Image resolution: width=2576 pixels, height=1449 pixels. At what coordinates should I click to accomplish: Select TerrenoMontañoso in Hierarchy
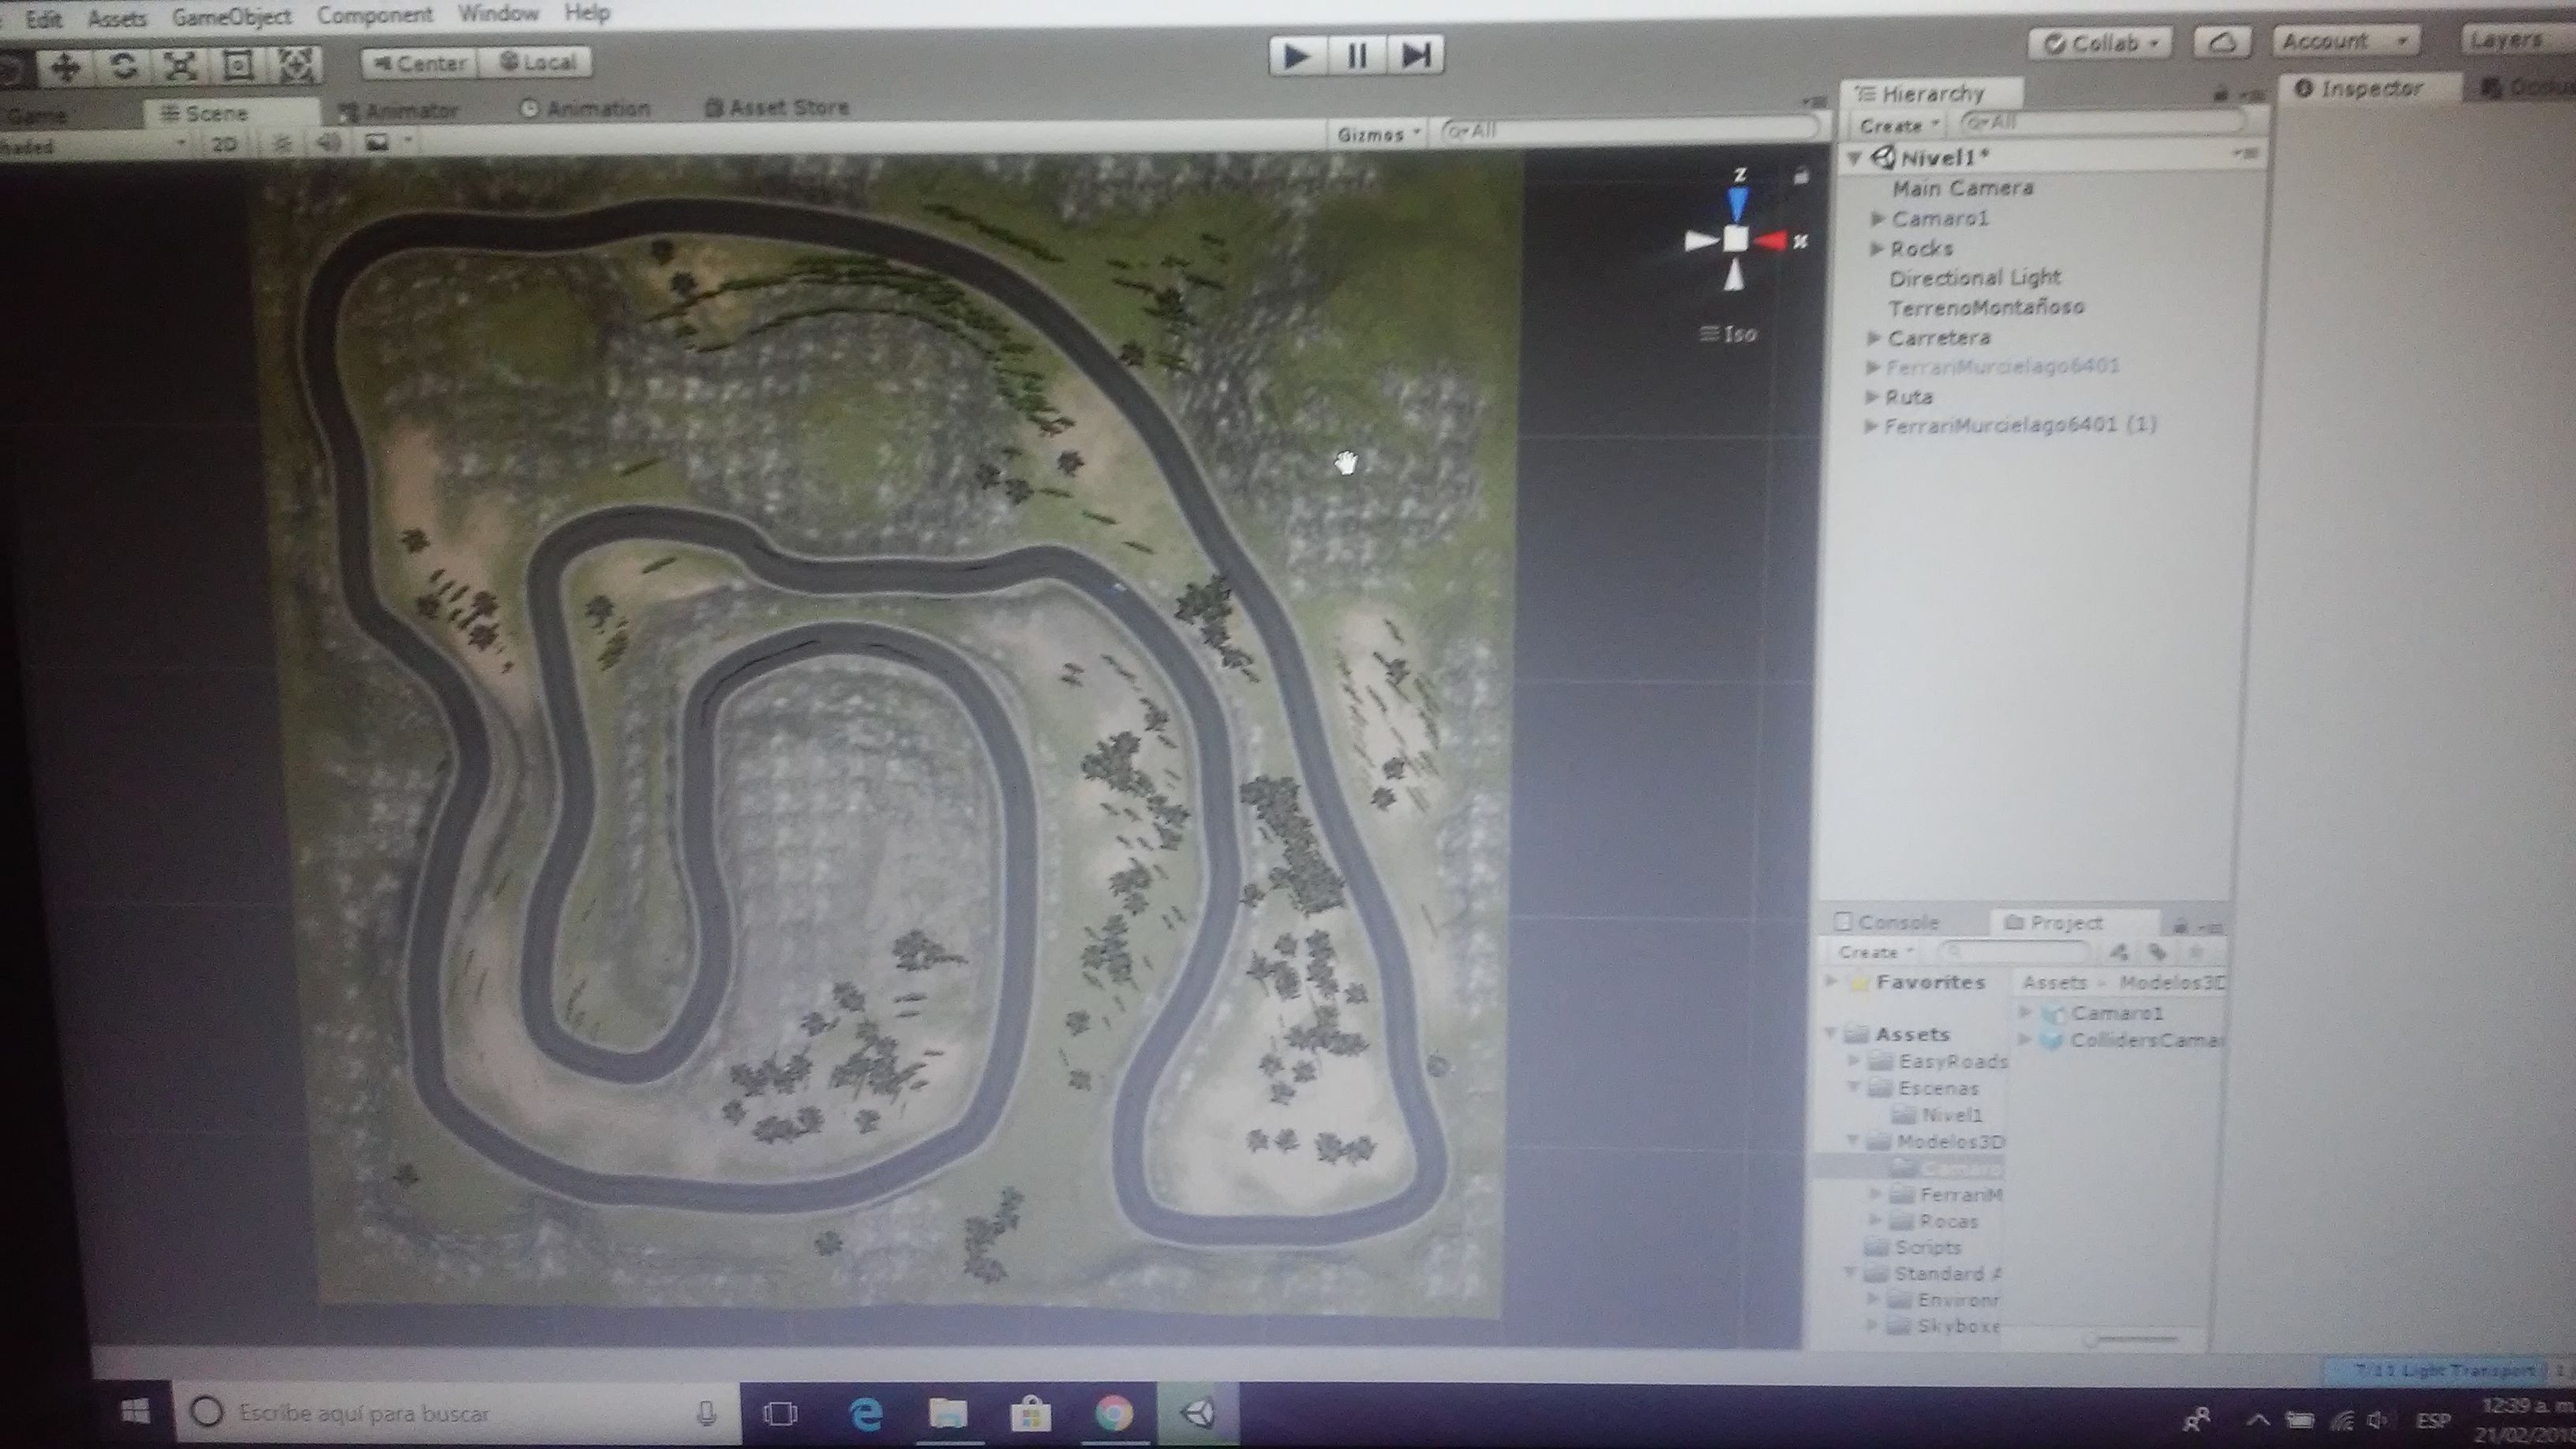coord(1986,307)
